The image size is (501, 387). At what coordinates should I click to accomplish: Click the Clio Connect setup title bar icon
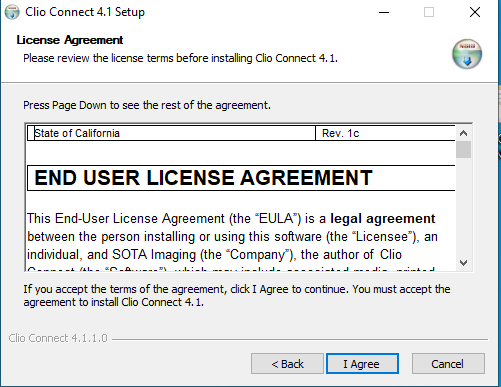tap(12, 12)
